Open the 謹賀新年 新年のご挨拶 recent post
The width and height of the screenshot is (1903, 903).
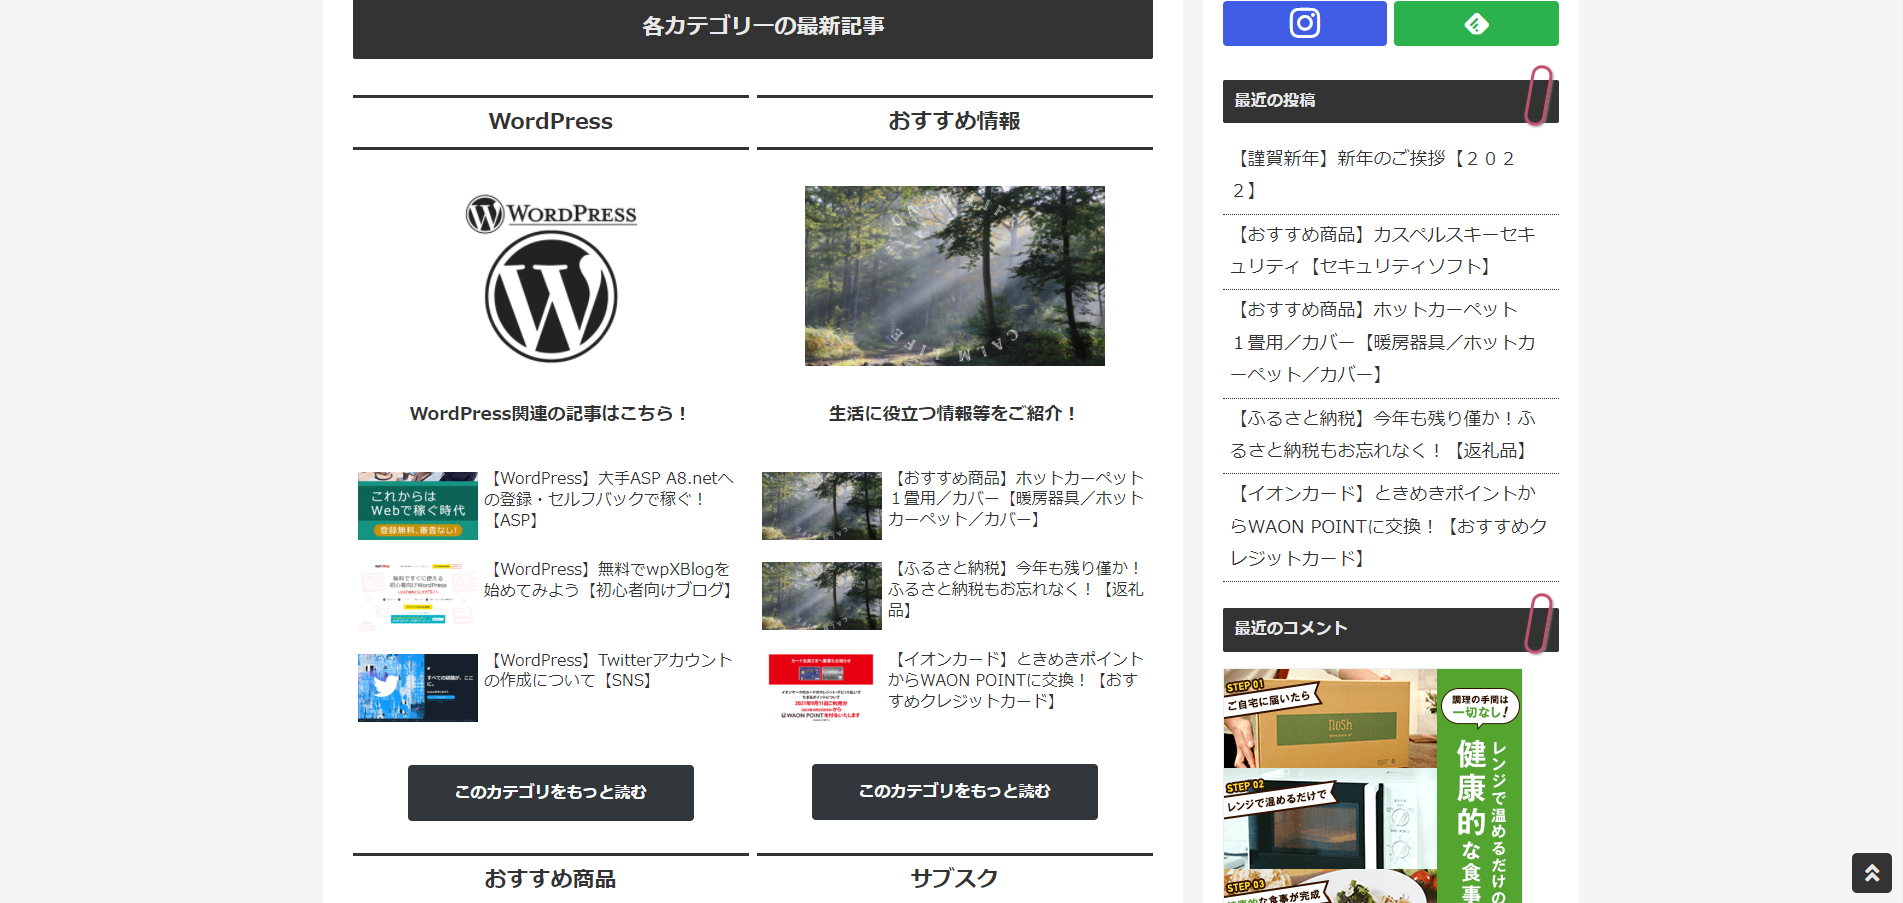(x=1376, y=174)
